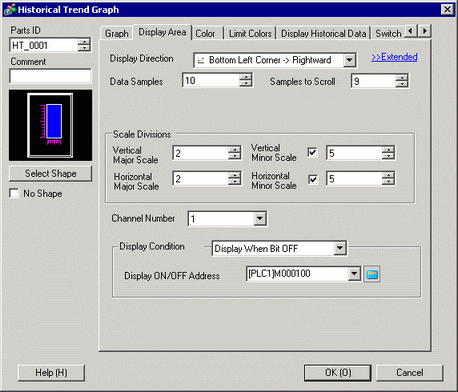Click the Historical Trend Graph title icon

pyautogui.click(x=10, y=9)
